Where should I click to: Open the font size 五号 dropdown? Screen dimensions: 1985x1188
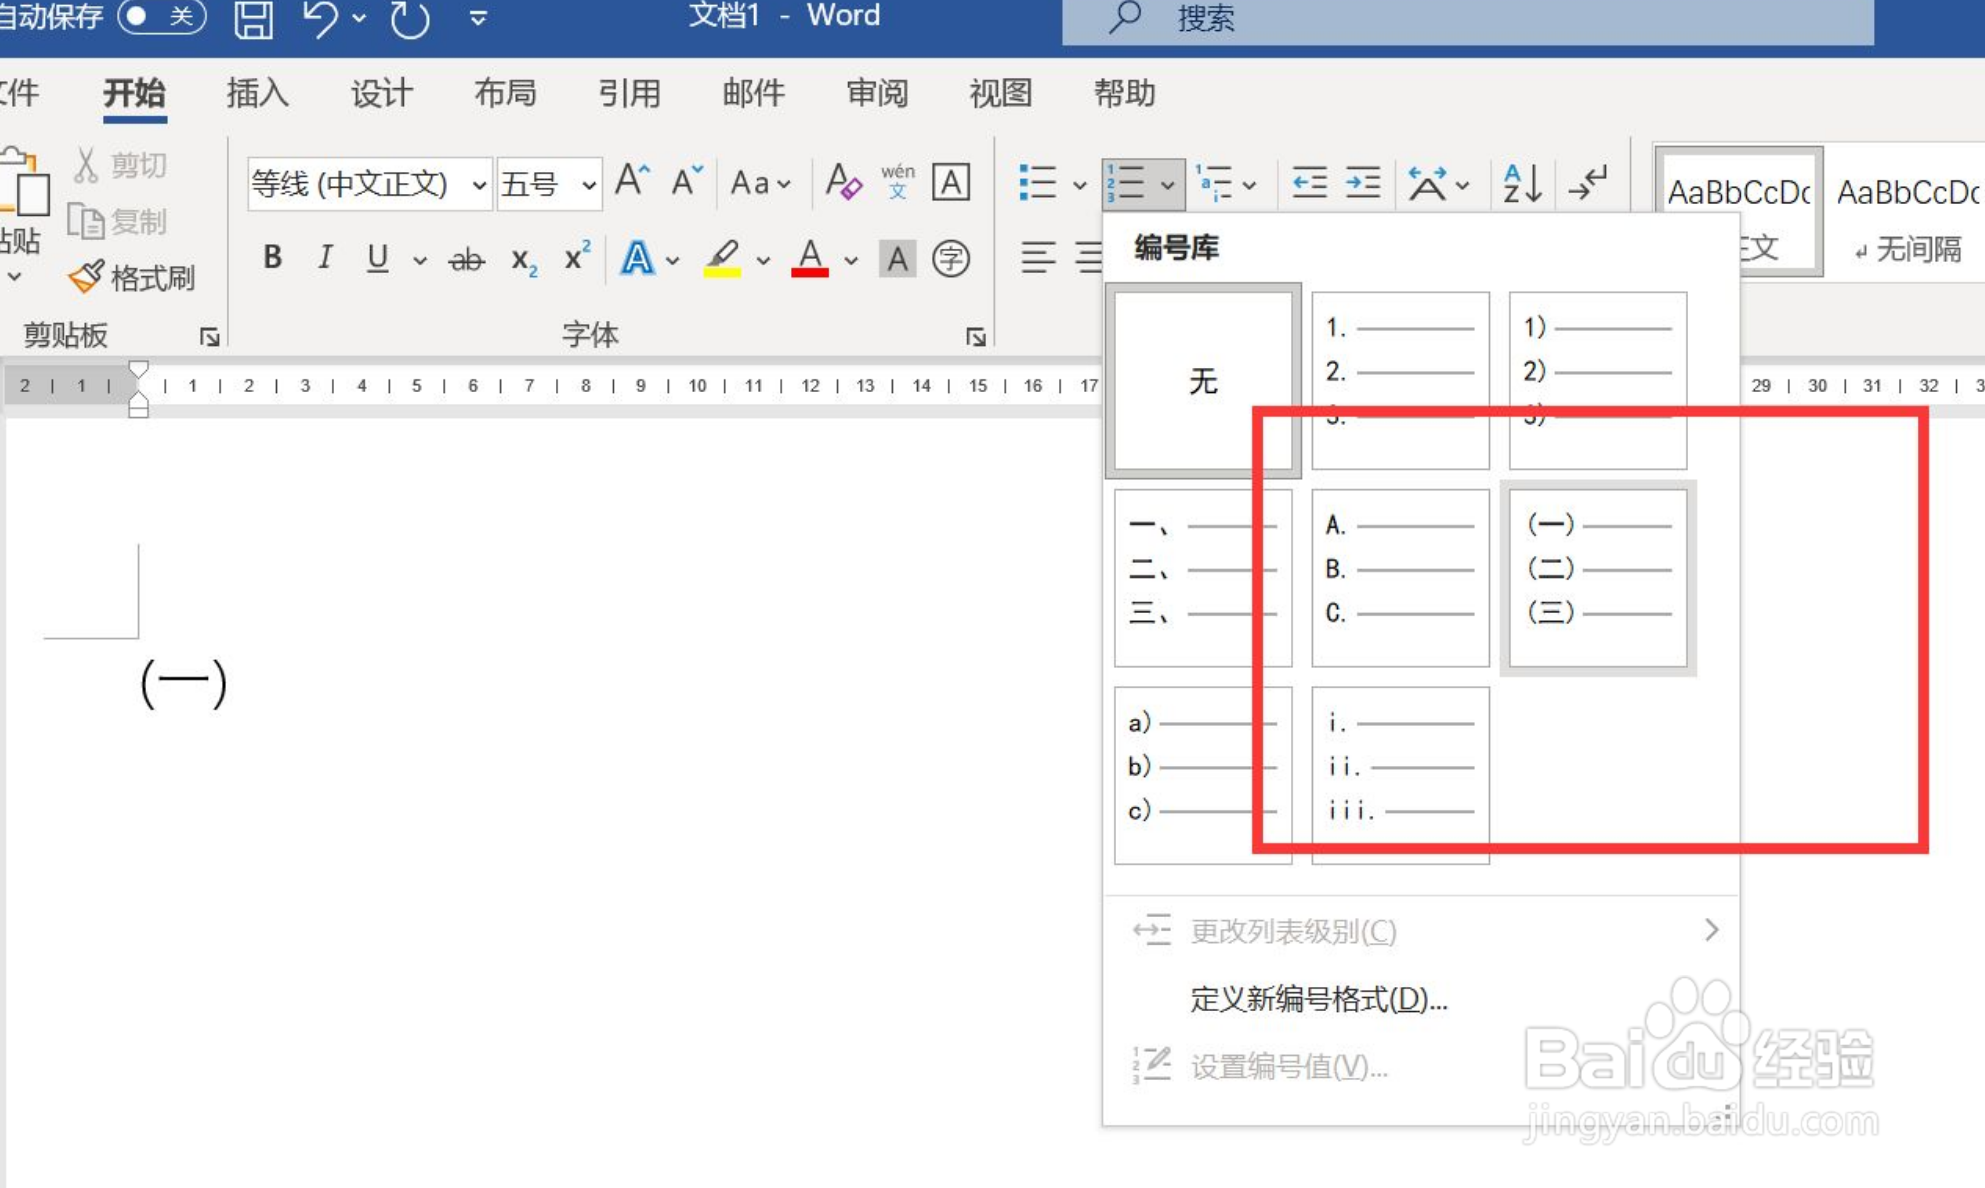(588, 185)
